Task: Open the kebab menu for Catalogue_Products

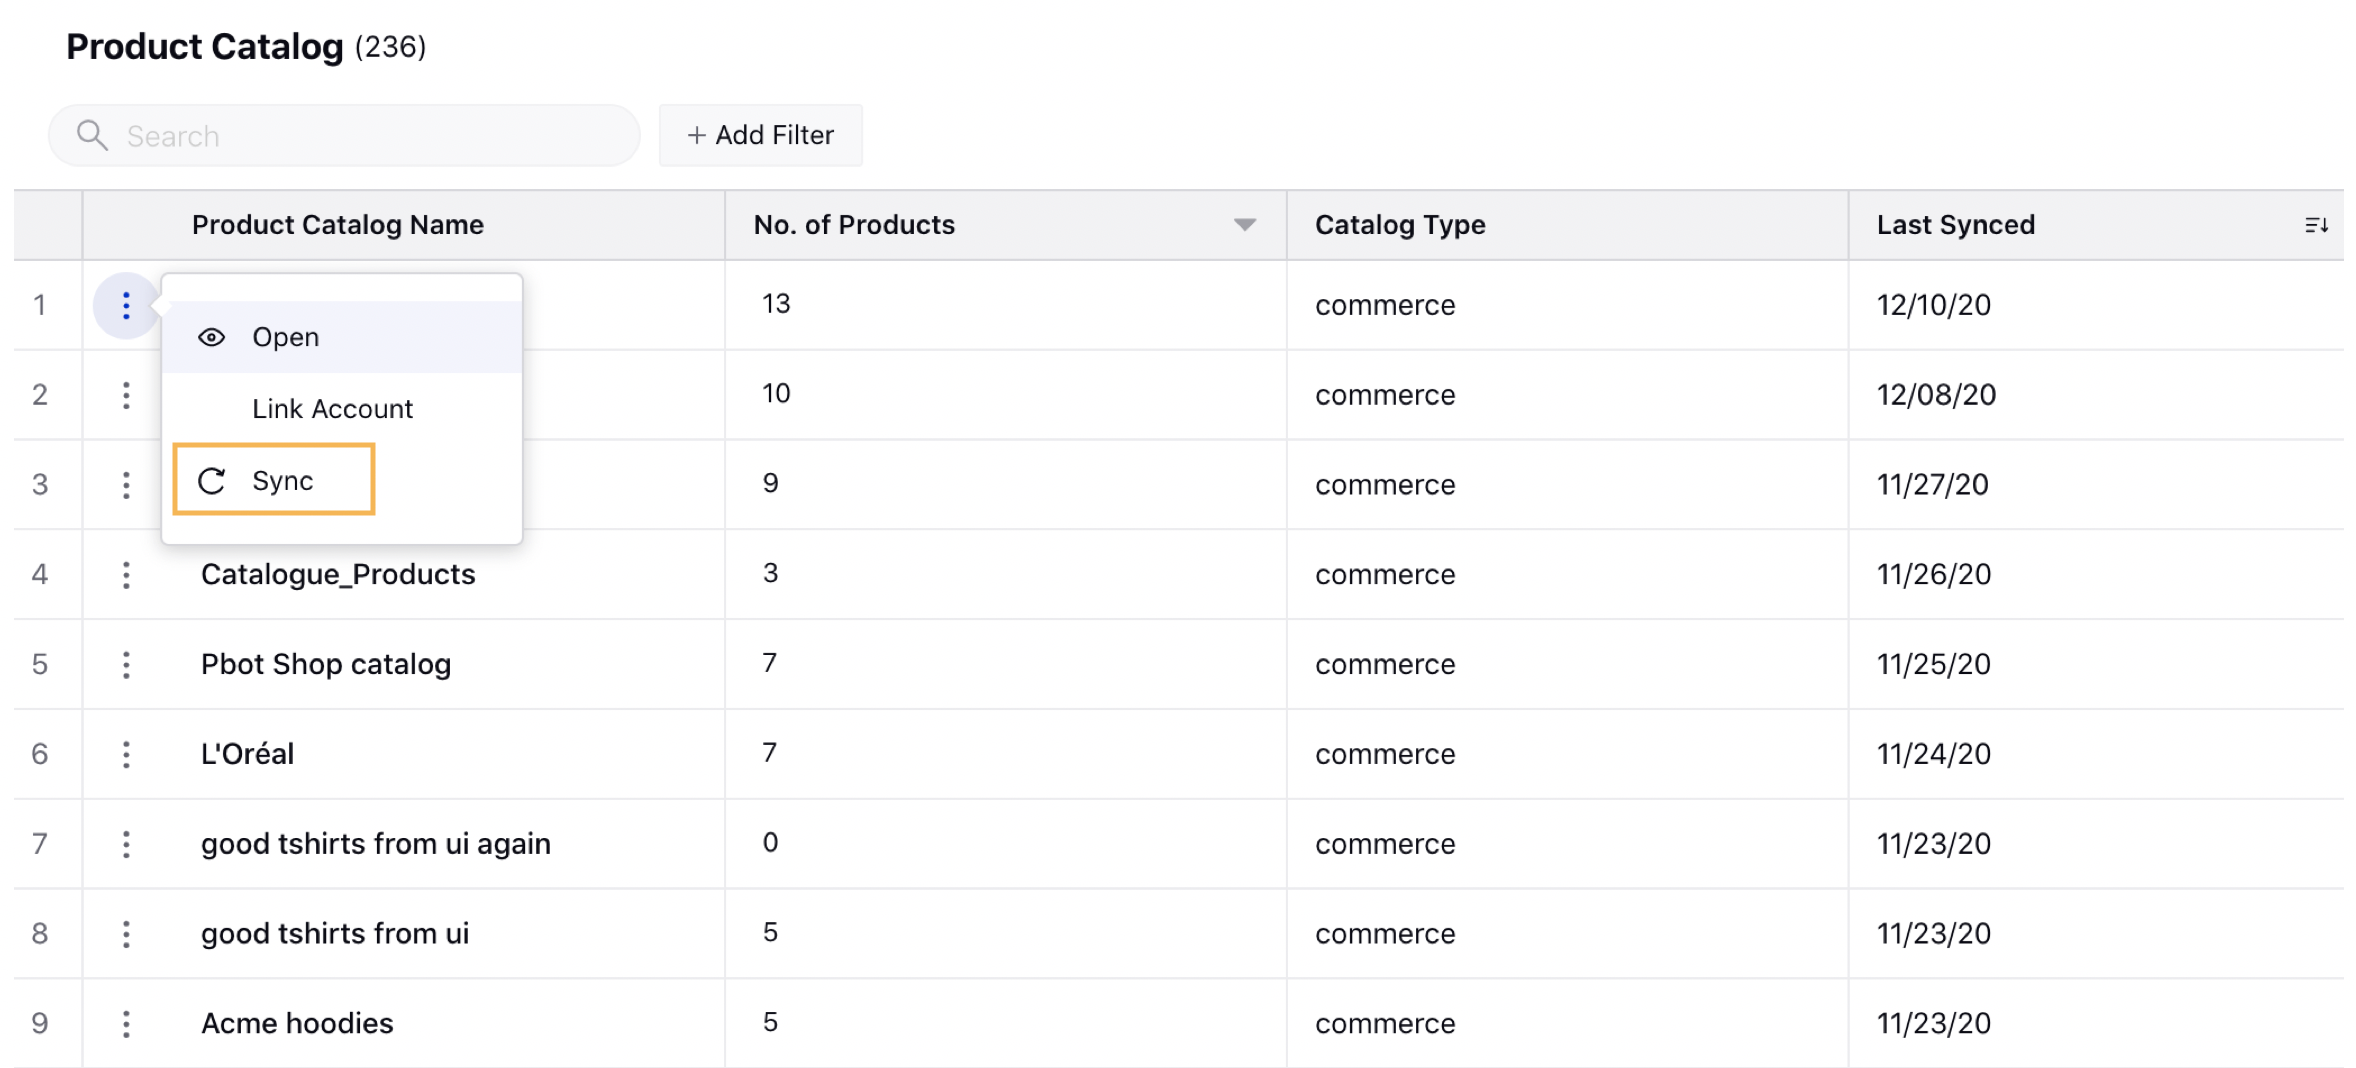Action: (x=126, y=575)
